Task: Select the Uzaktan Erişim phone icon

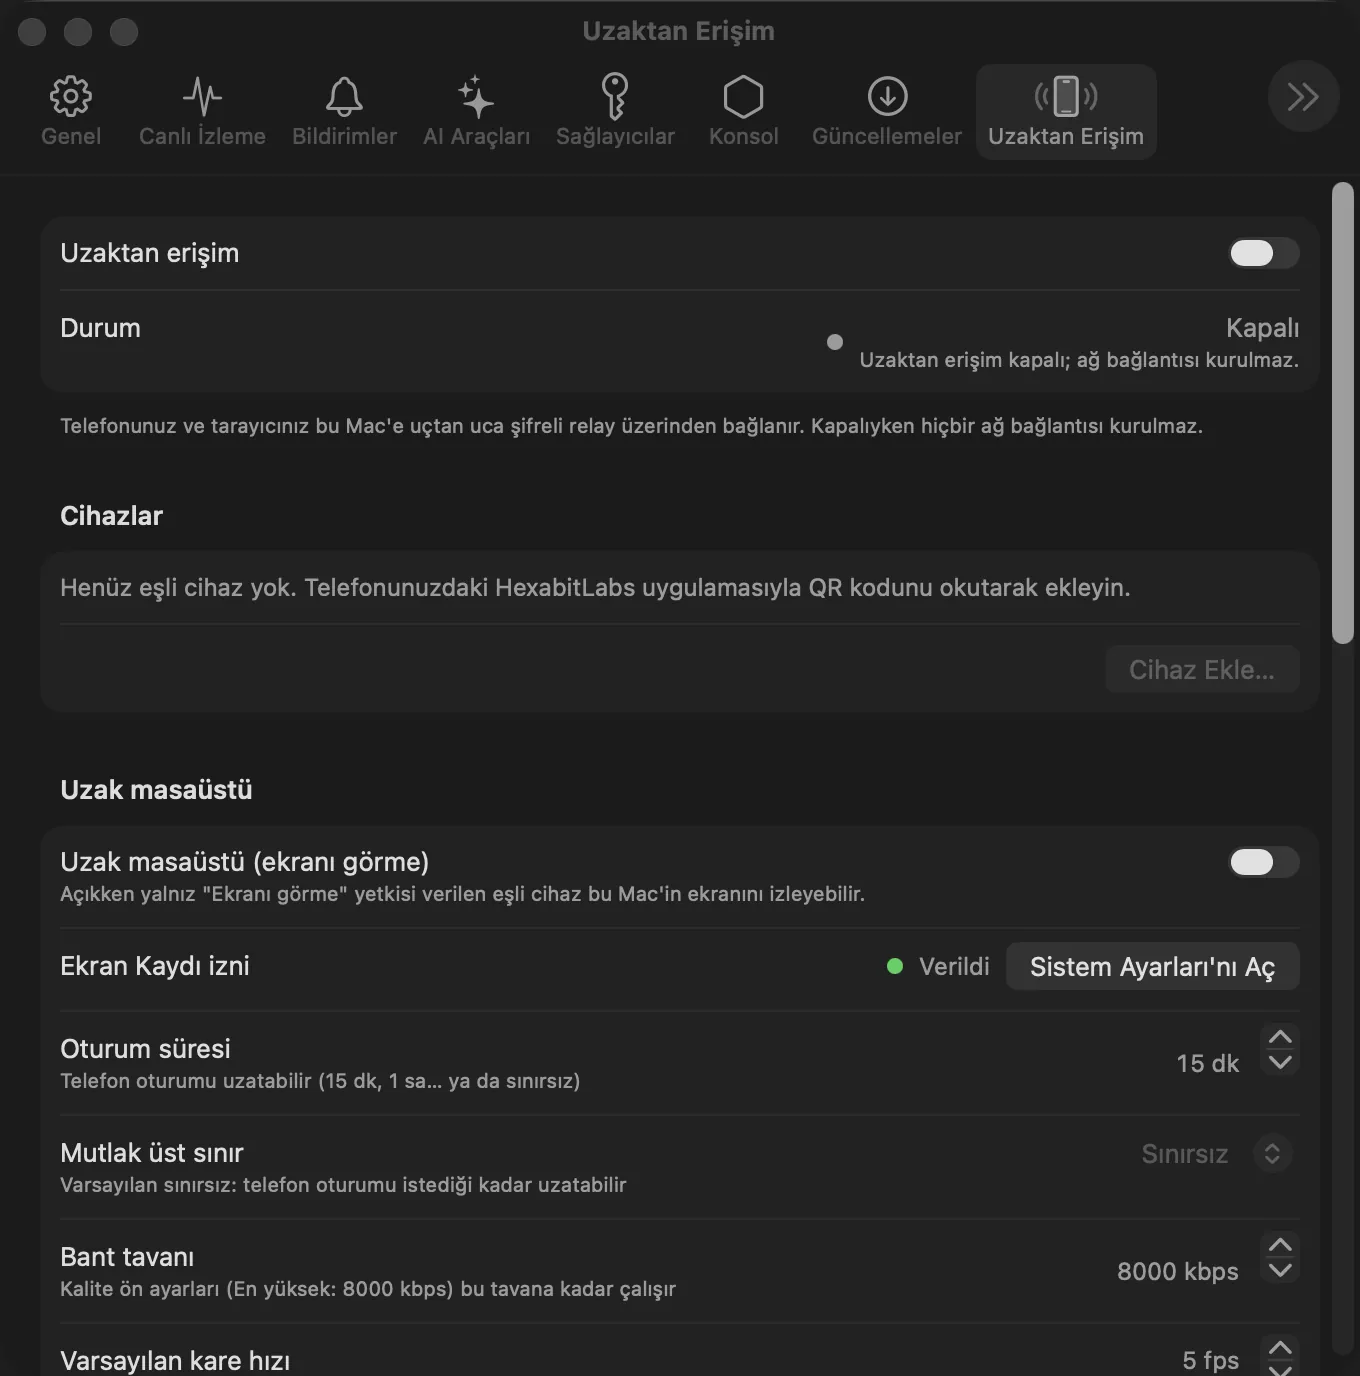Action: pyautogui.click(x=1066, y=111)
